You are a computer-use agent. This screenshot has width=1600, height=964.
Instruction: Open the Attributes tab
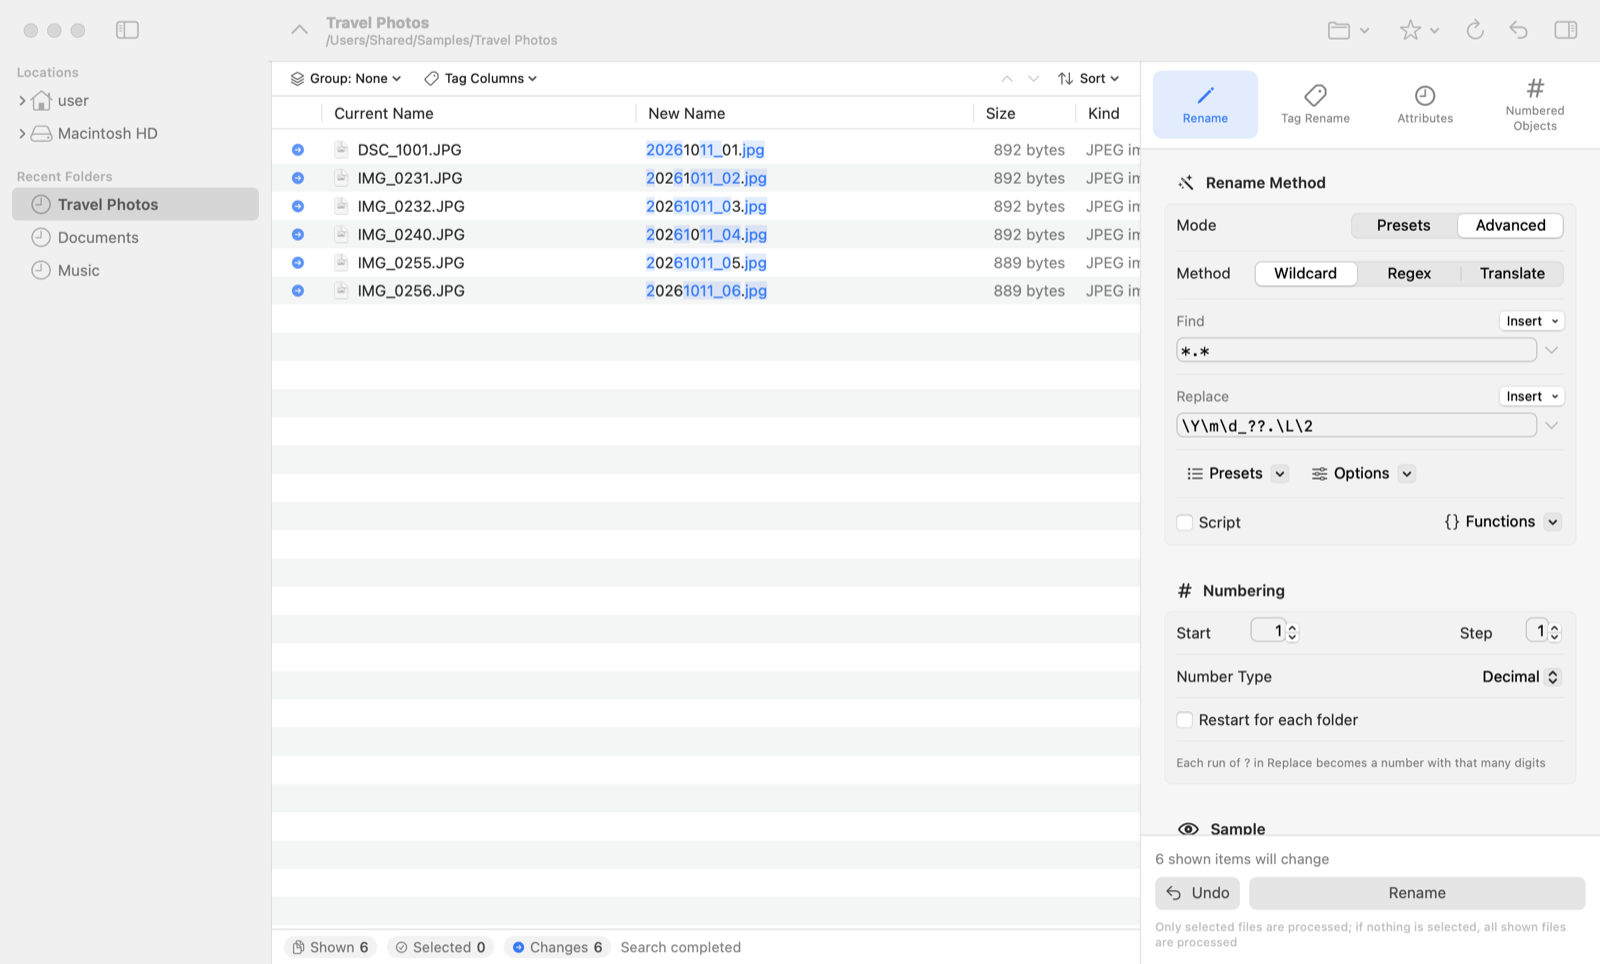click(1425, 104)
